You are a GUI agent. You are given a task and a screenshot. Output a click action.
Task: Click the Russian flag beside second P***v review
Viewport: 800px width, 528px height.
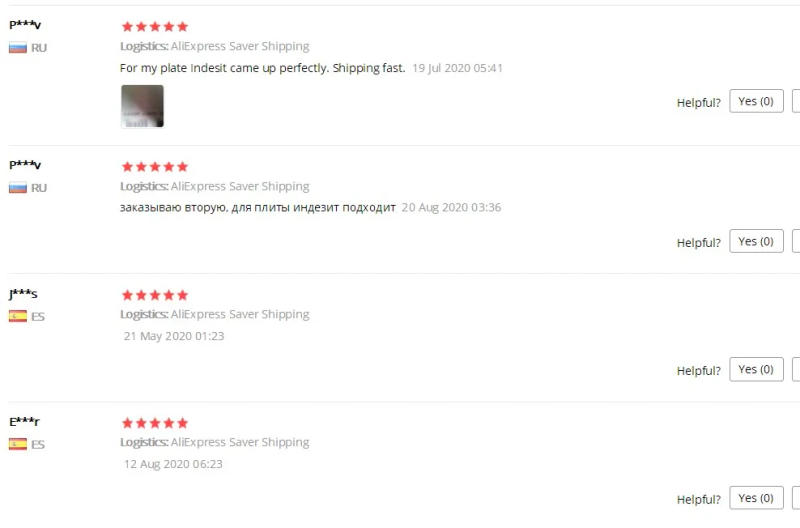[x=18, y=188]
